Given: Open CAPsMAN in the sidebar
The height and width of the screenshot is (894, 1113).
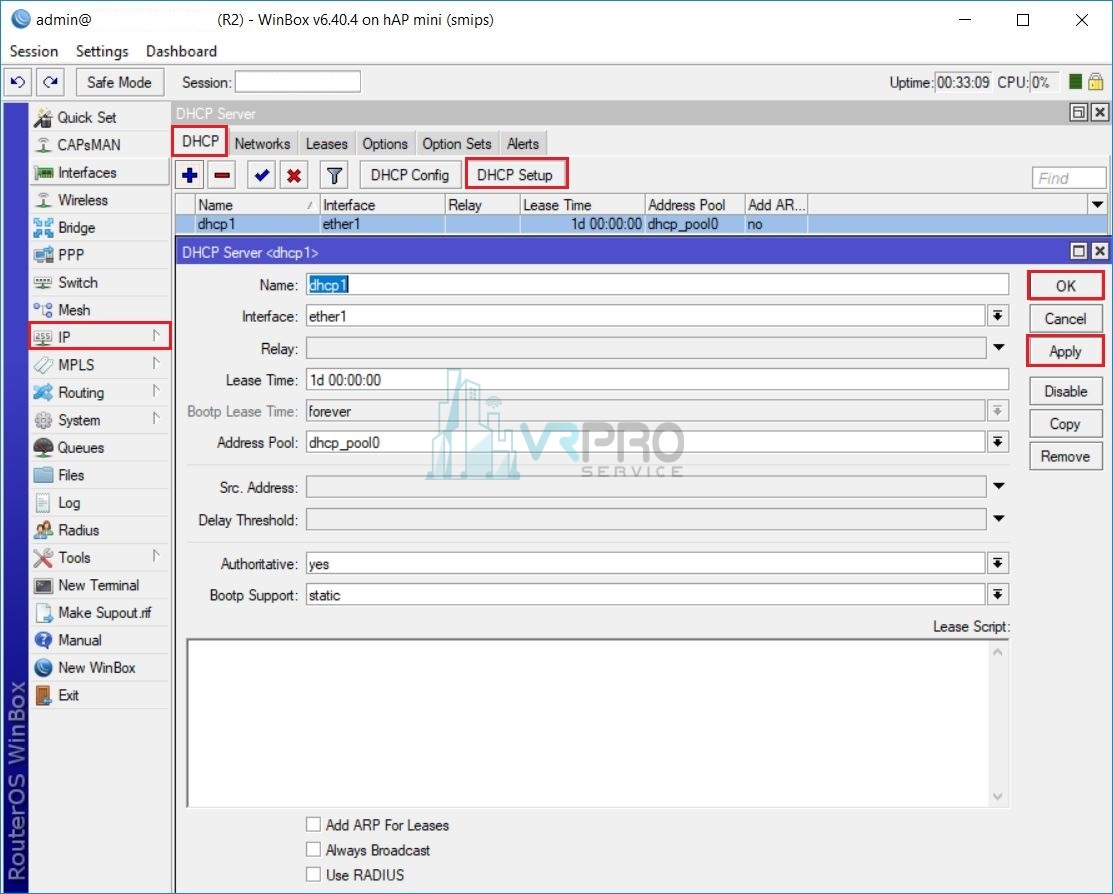Looking at the screenshot, I should point(99,145).
